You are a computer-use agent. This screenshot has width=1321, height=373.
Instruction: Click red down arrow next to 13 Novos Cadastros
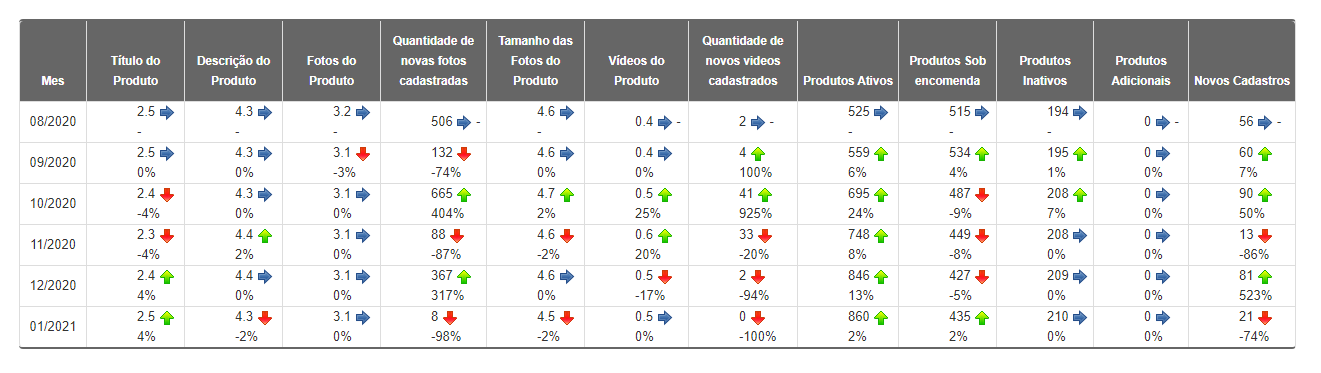pyautogui.click(x=1265, y=236)
